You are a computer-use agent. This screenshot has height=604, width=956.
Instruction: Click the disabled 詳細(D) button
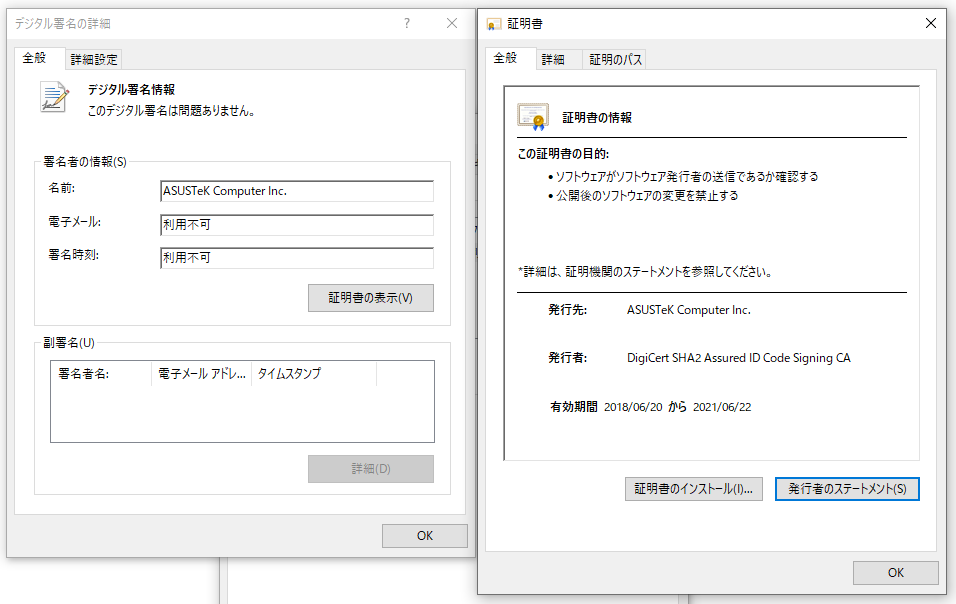[371, 469]
